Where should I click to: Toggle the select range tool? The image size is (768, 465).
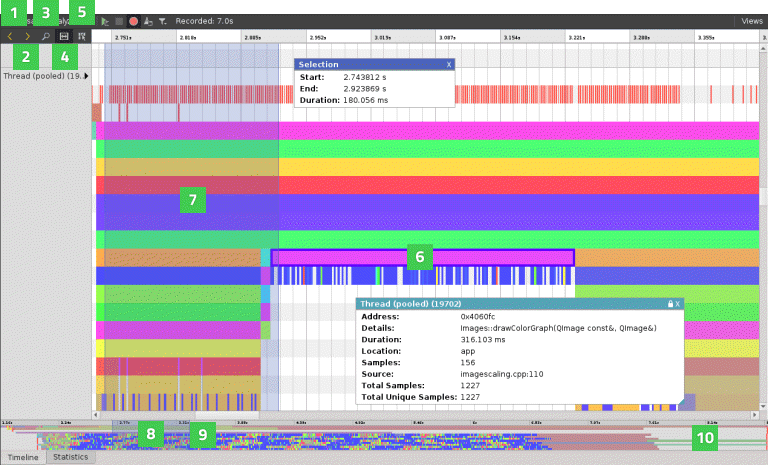pyautogui.click(x=64, y=35)
